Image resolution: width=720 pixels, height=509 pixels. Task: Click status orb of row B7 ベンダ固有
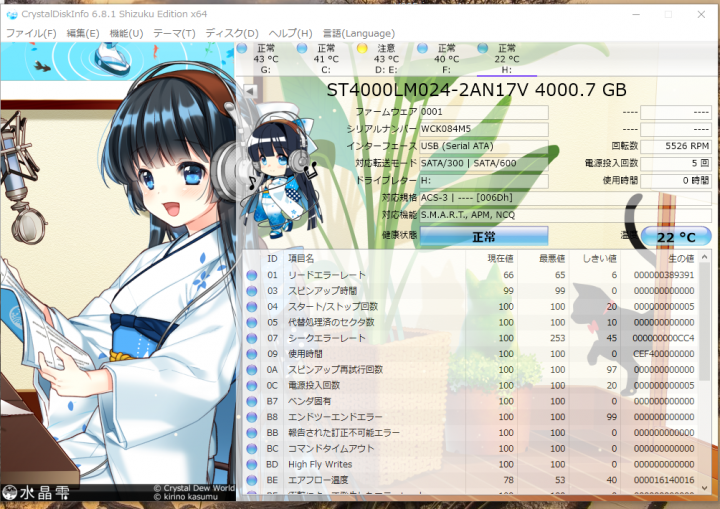pos(252,402)
